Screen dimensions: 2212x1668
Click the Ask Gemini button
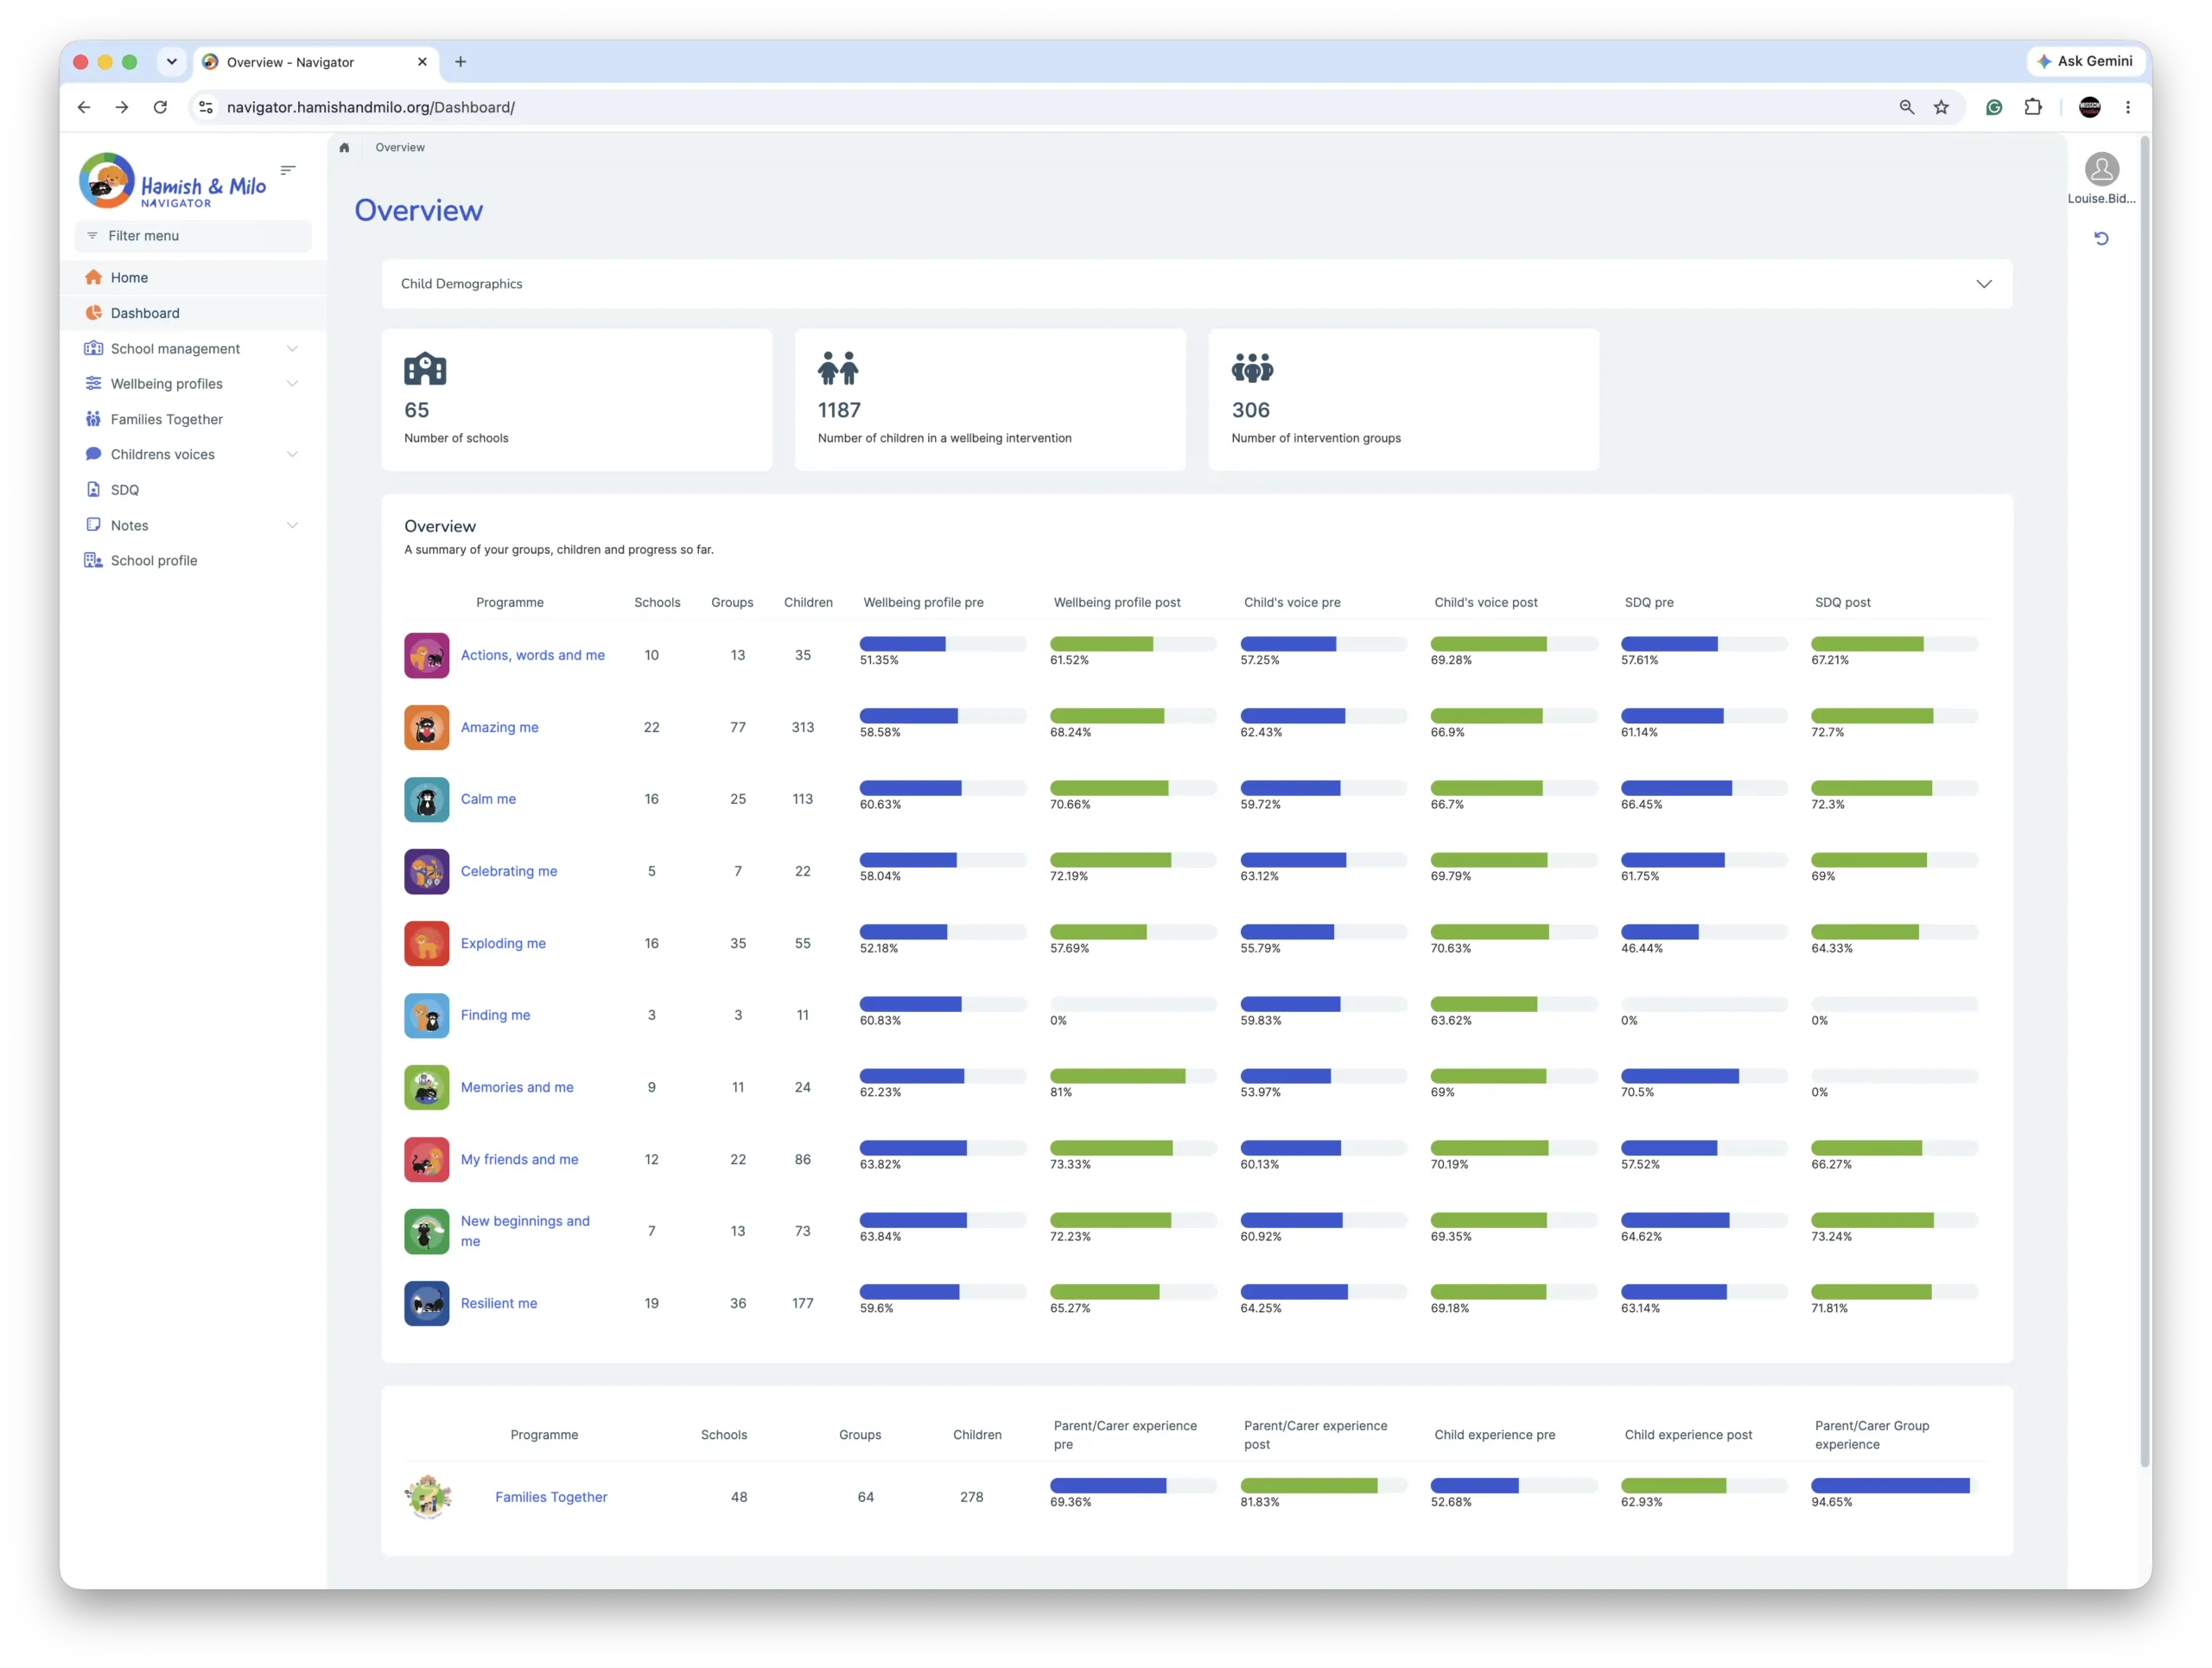click(x=2085, y=61)
